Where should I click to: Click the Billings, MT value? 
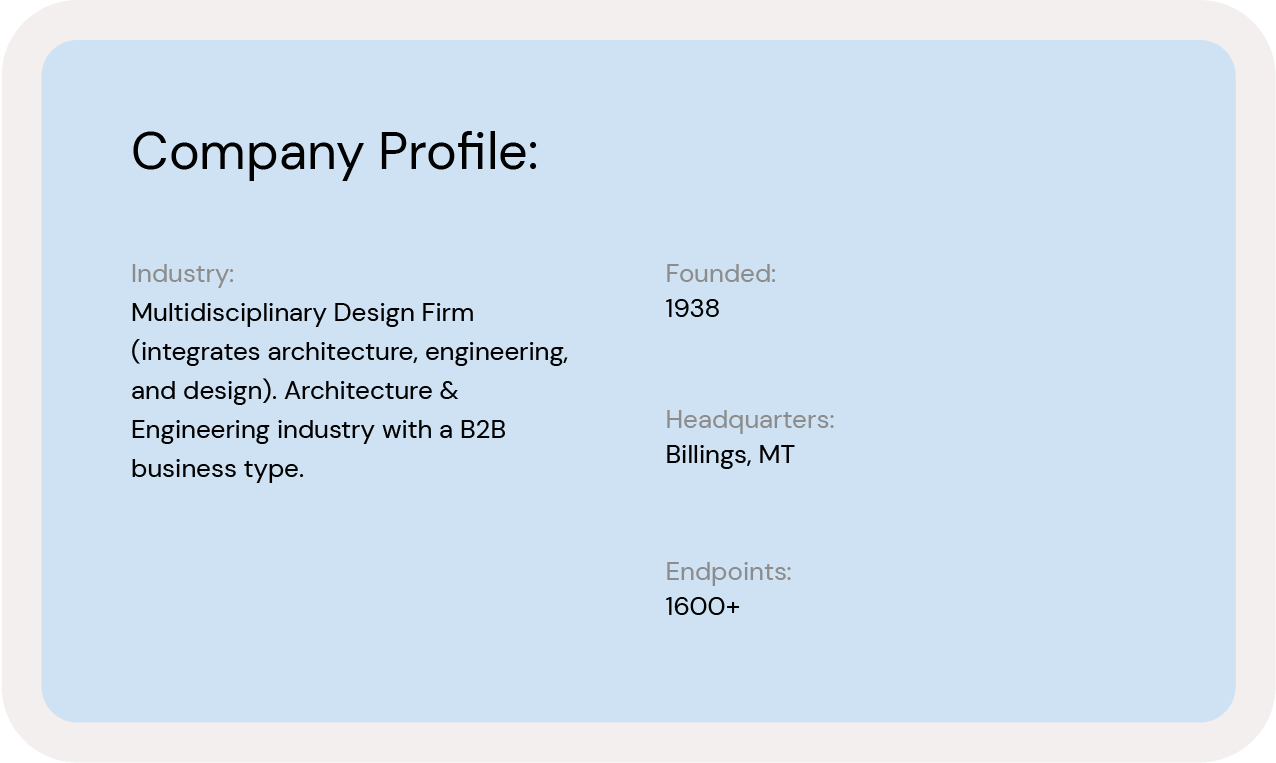[x=730, y=455]
